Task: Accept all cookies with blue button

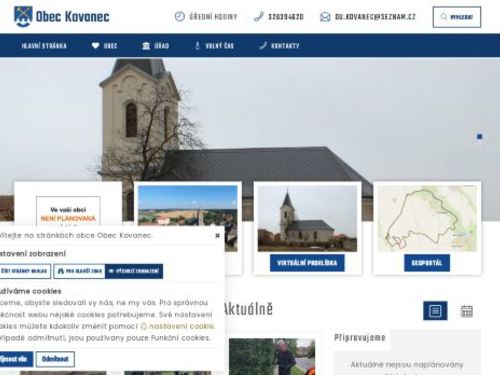Action: pos(16,359)
